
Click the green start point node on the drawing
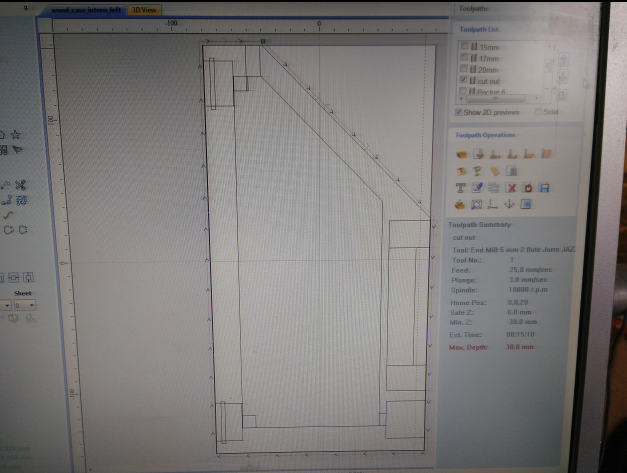pyautogui.click(x=263, y=41)
